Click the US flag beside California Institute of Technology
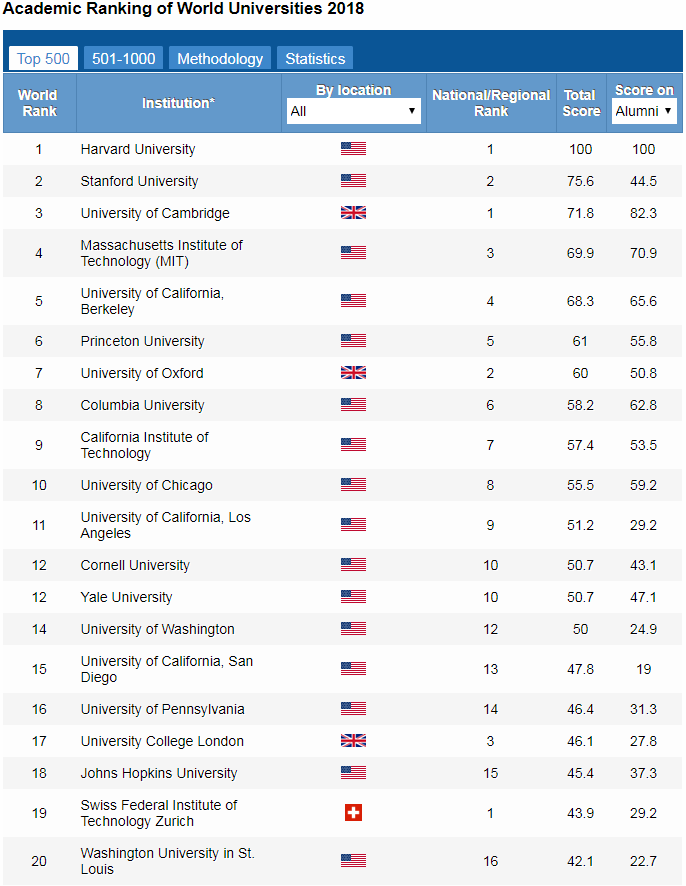The image size is (686, 886). pyautogui.click(x=353, y=445)
